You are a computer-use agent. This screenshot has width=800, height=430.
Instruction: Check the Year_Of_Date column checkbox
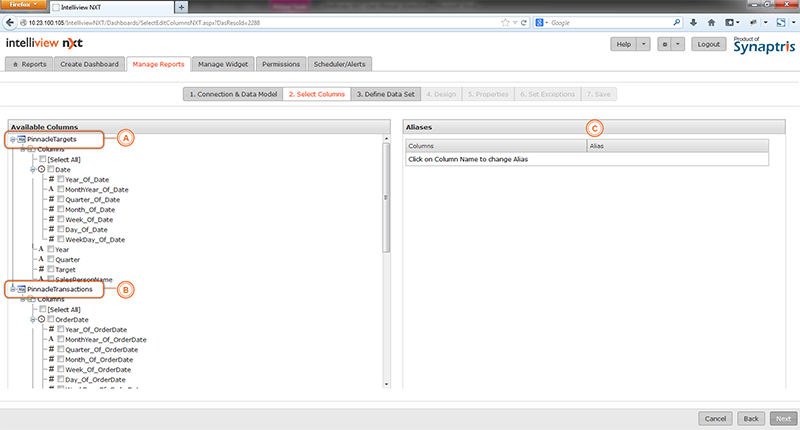(x=61, y=180)
